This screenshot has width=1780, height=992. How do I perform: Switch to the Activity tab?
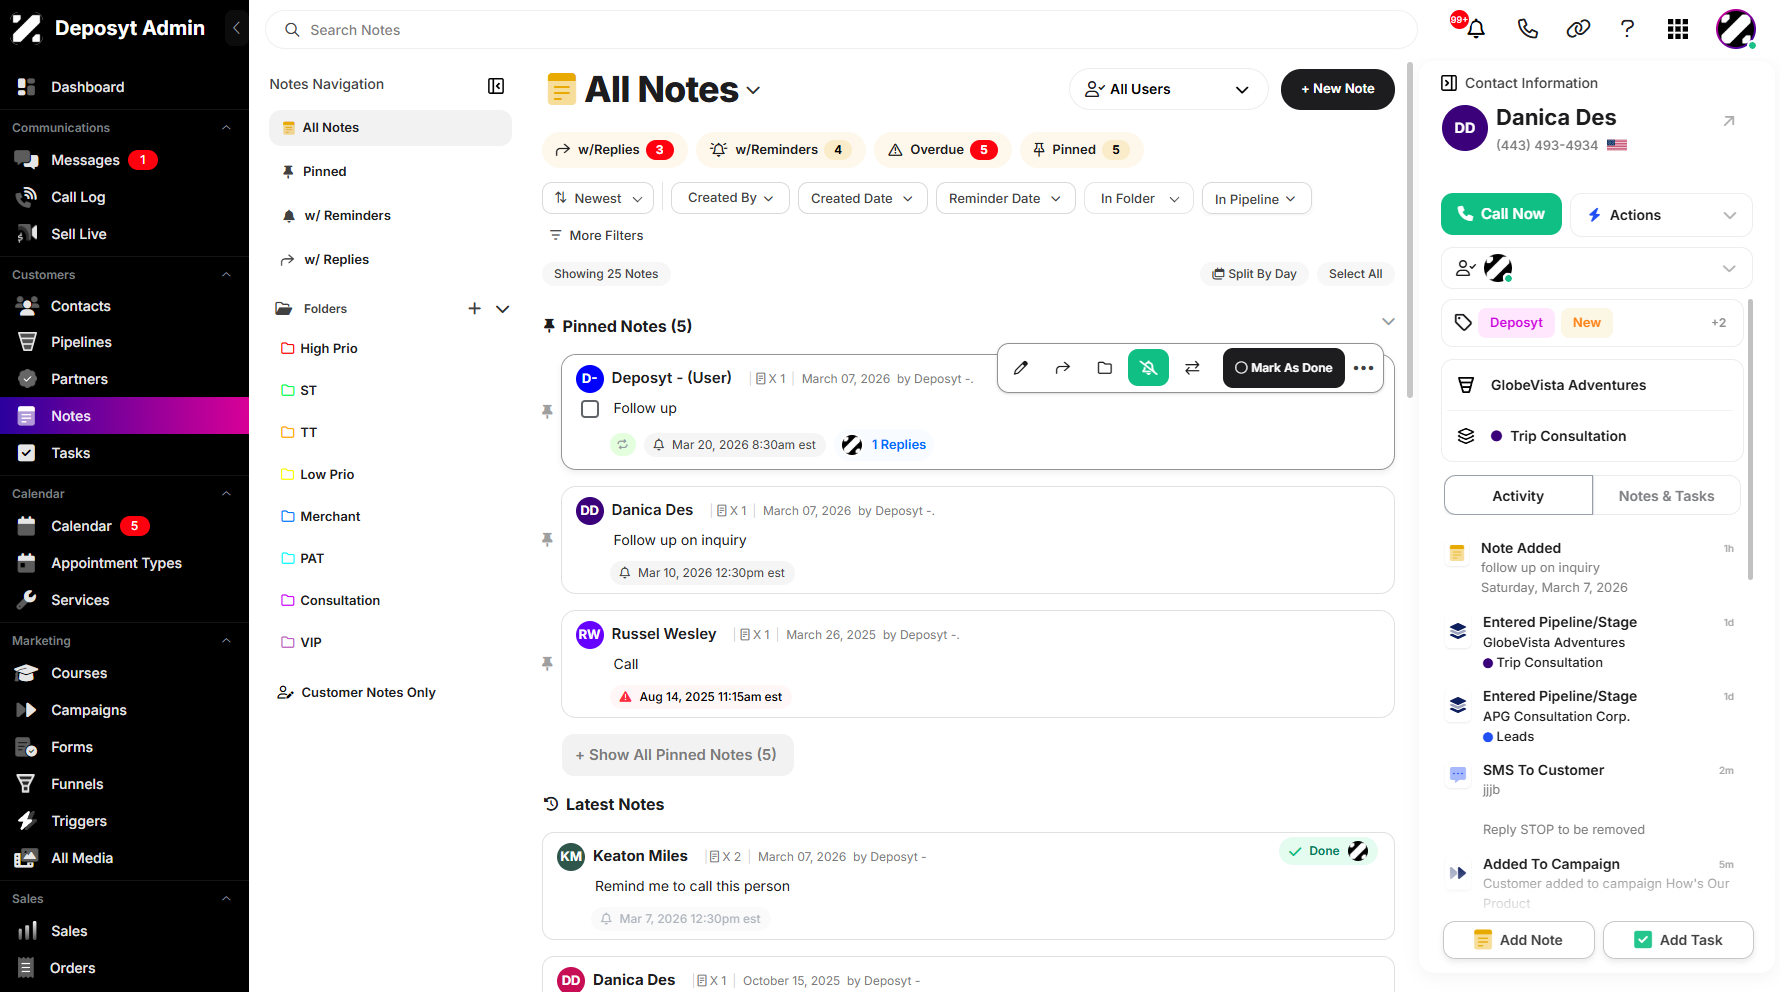[1518, 496]
